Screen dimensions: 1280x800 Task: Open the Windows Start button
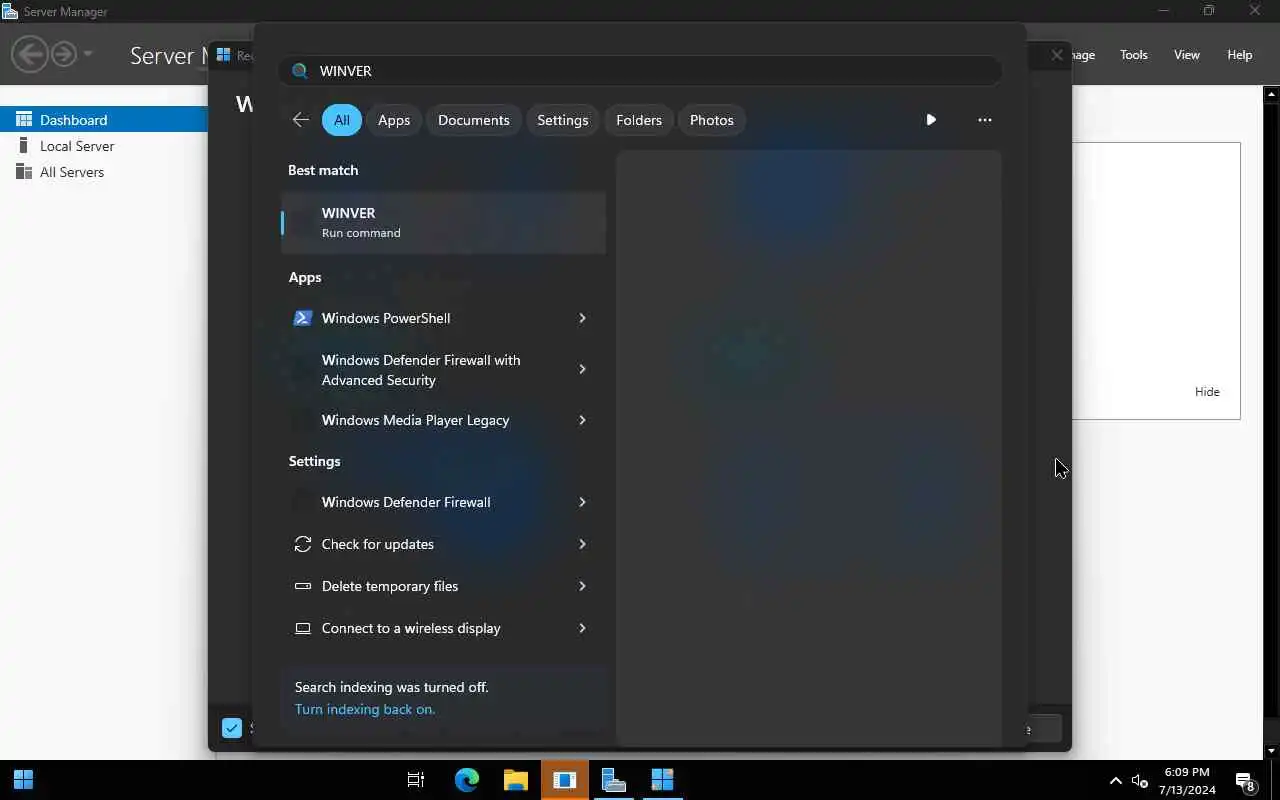pos(23,780)
